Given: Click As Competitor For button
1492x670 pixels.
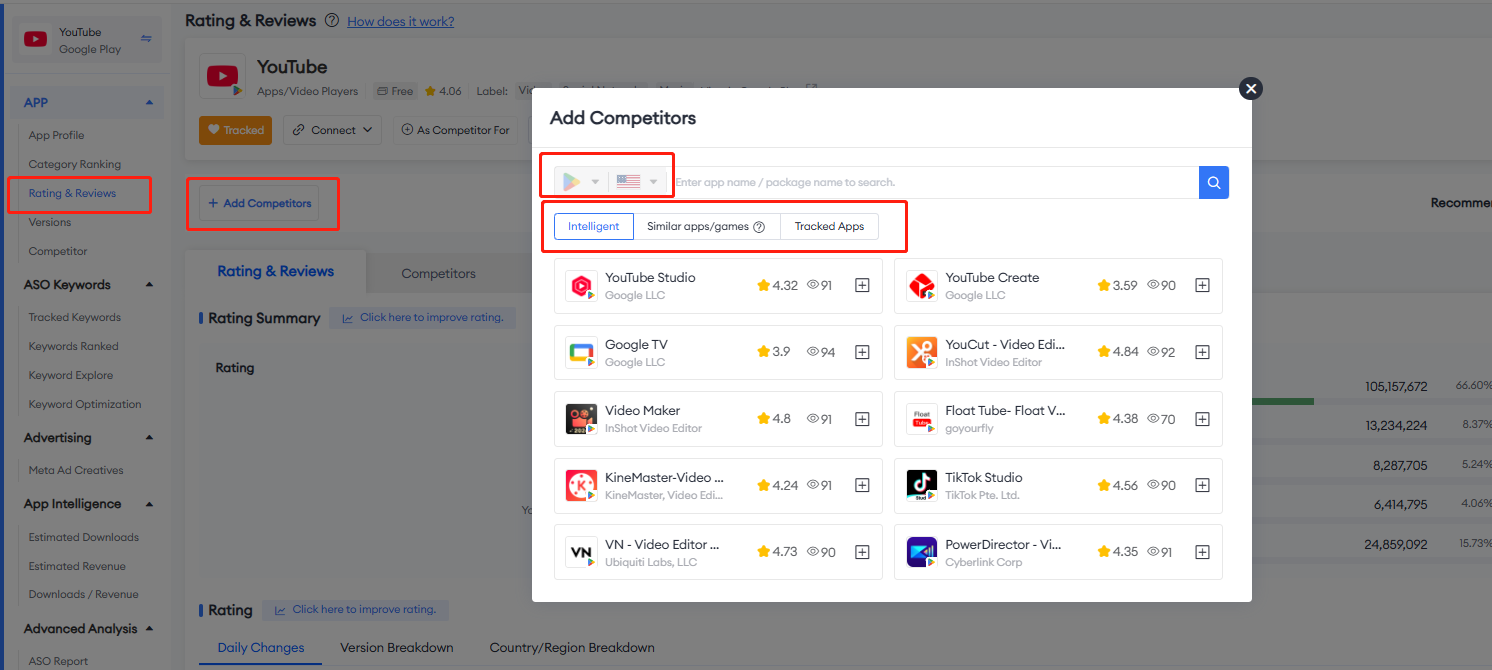Looking at the screenshot, I should pos(456,130).
